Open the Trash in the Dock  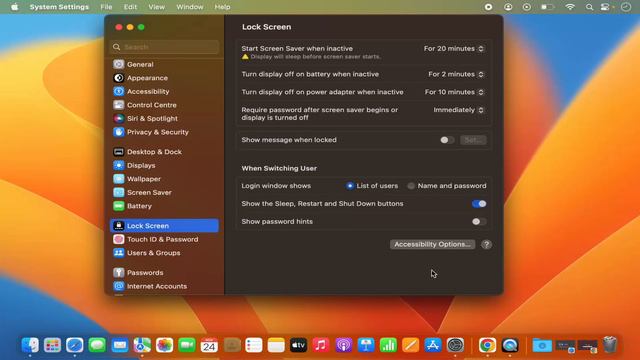click(610, 345)
